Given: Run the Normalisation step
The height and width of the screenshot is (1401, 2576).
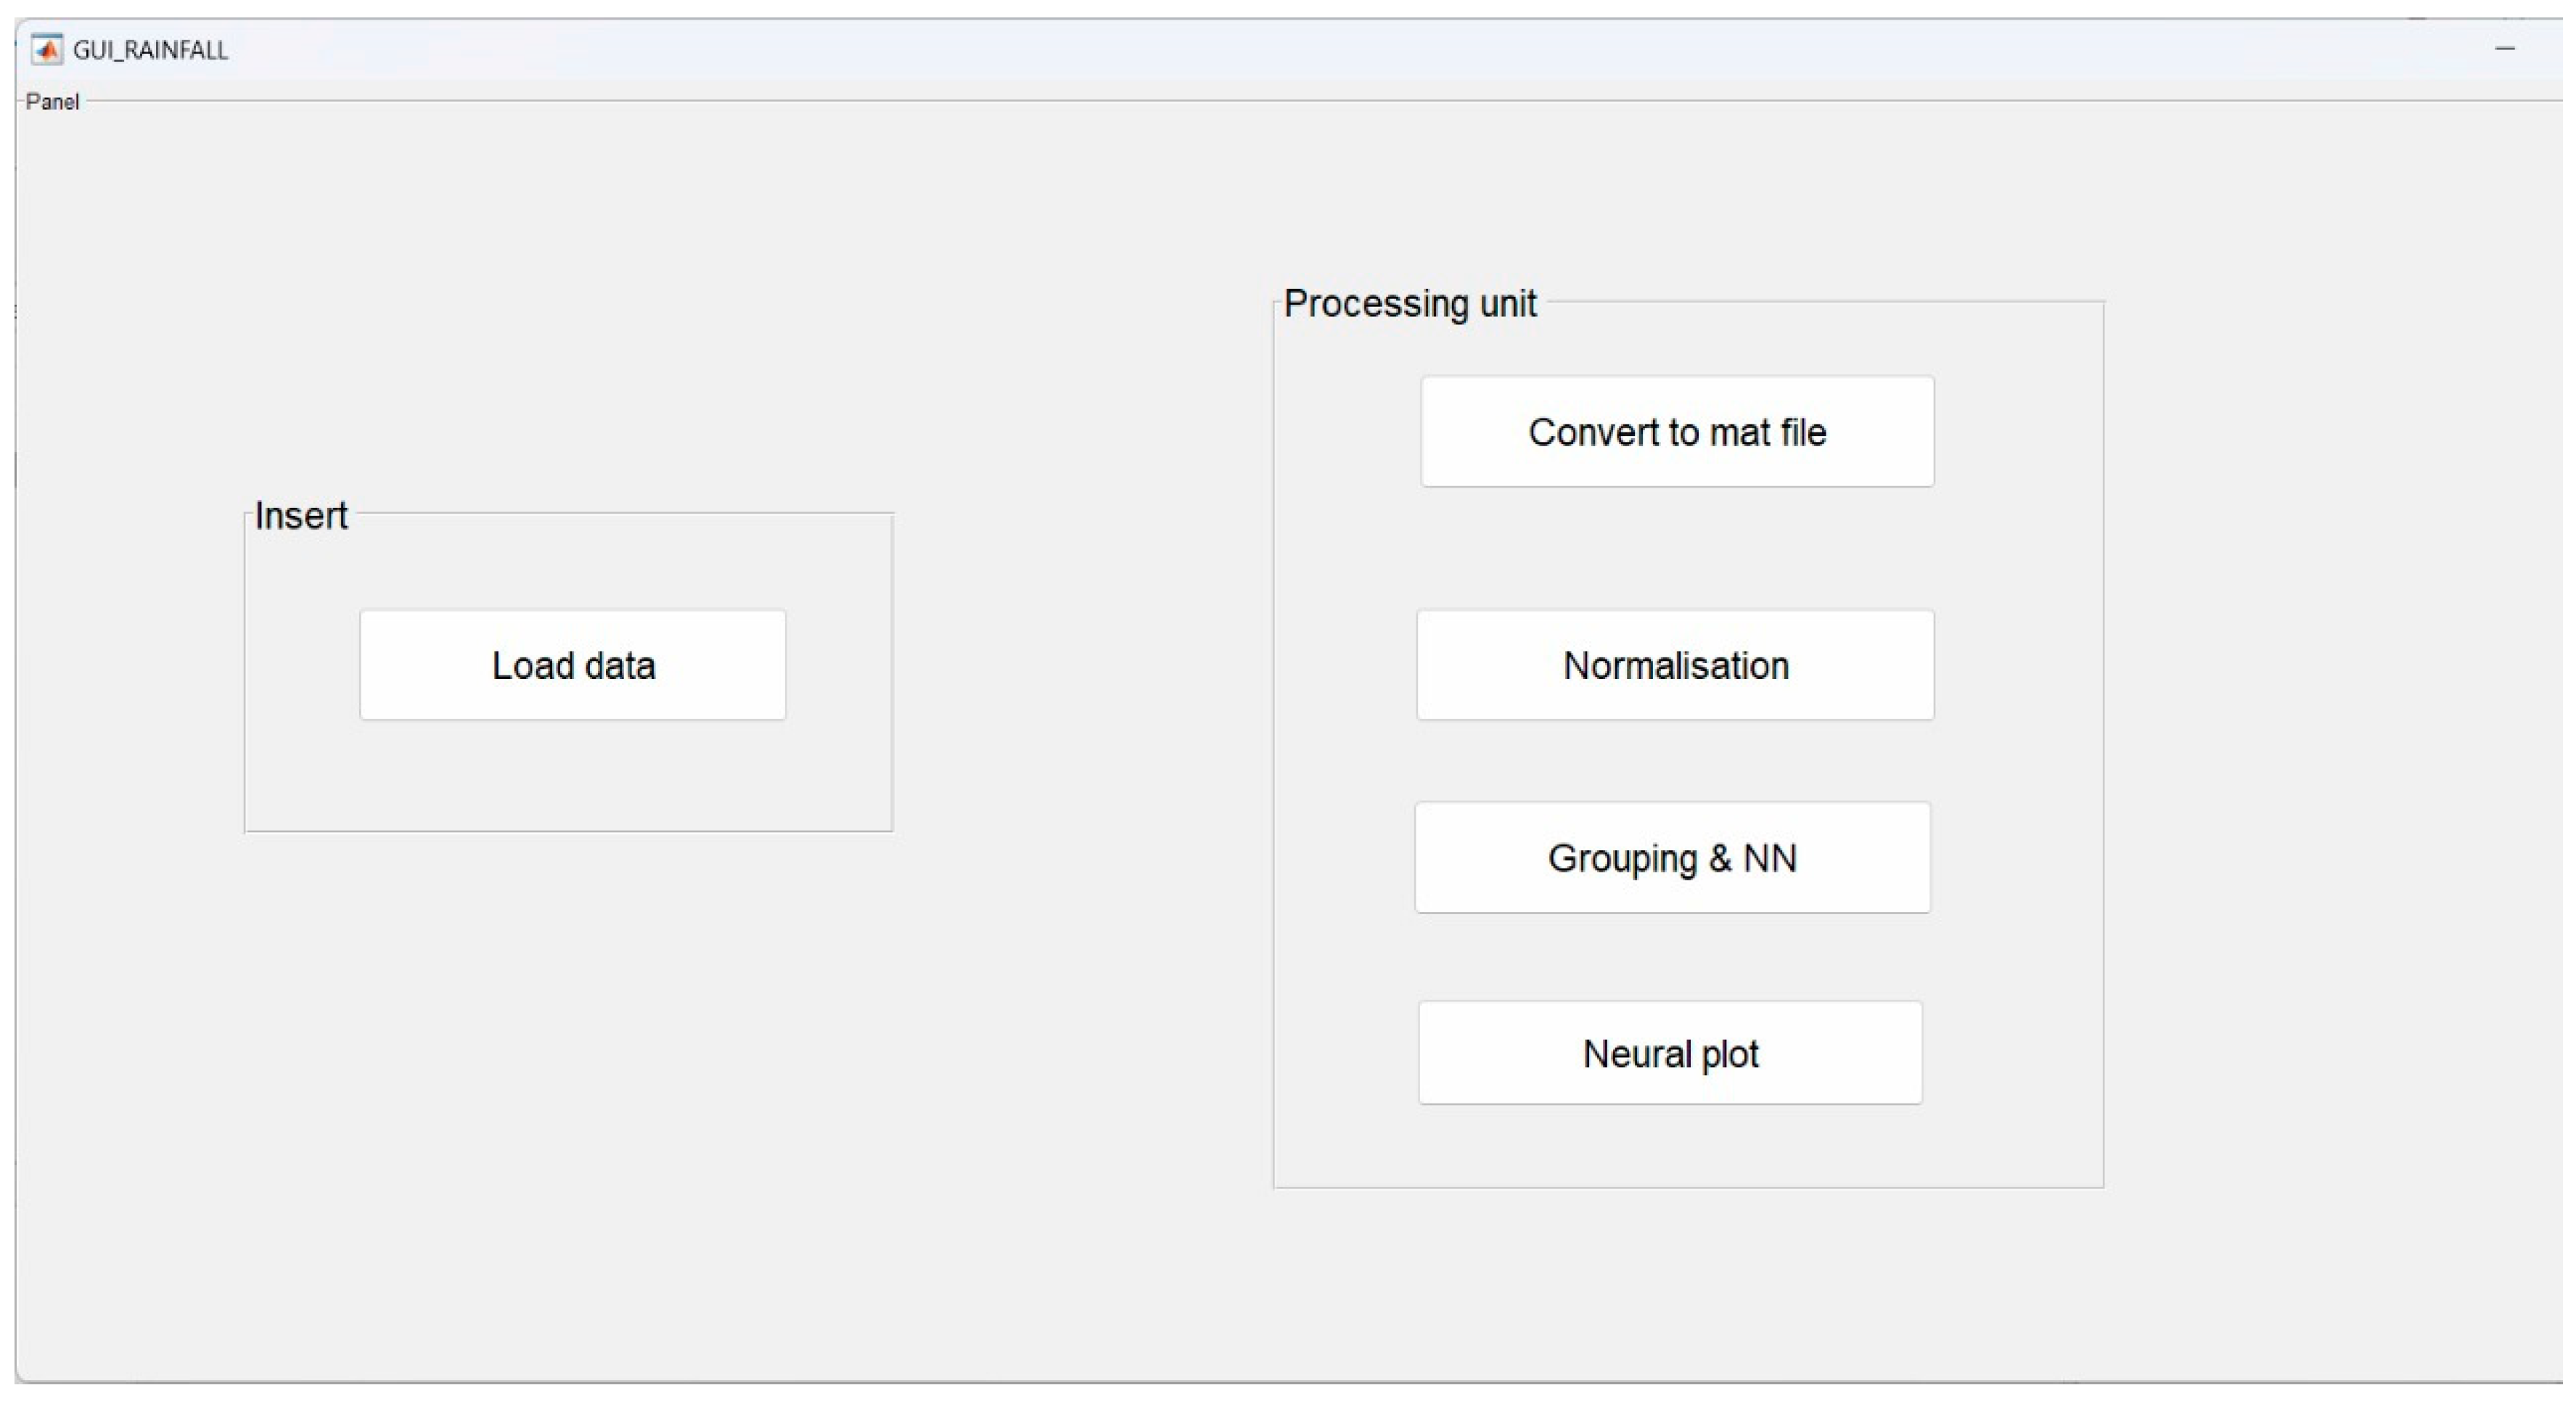Looking at the screenshot, I should click(1675, 665).
